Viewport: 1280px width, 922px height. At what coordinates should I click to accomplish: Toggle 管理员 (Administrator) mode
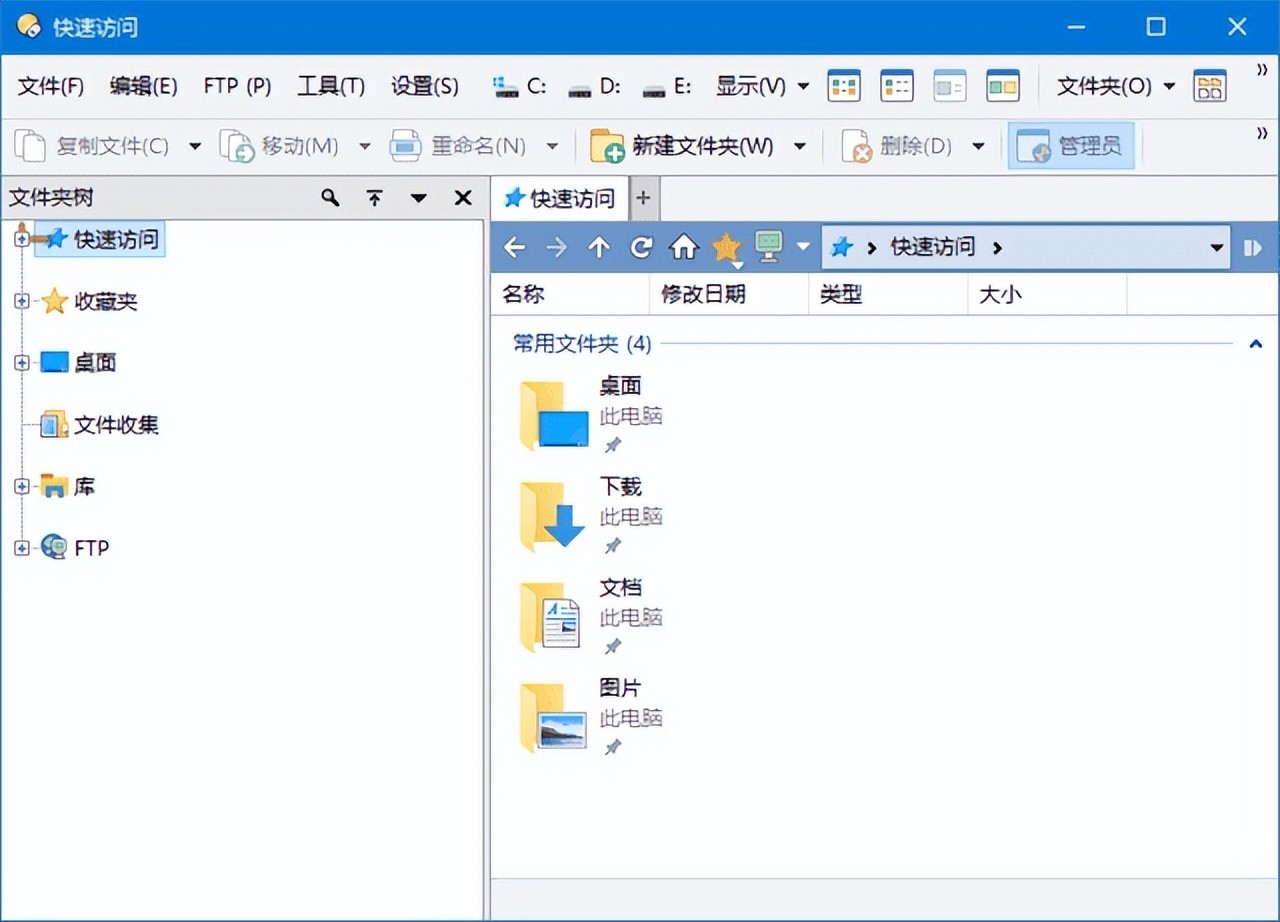[x=1071, y=146]
